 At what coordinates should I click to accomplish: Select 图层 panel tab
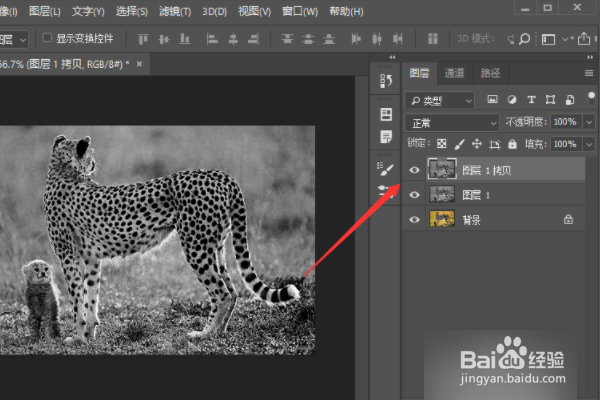coord(419,73)
